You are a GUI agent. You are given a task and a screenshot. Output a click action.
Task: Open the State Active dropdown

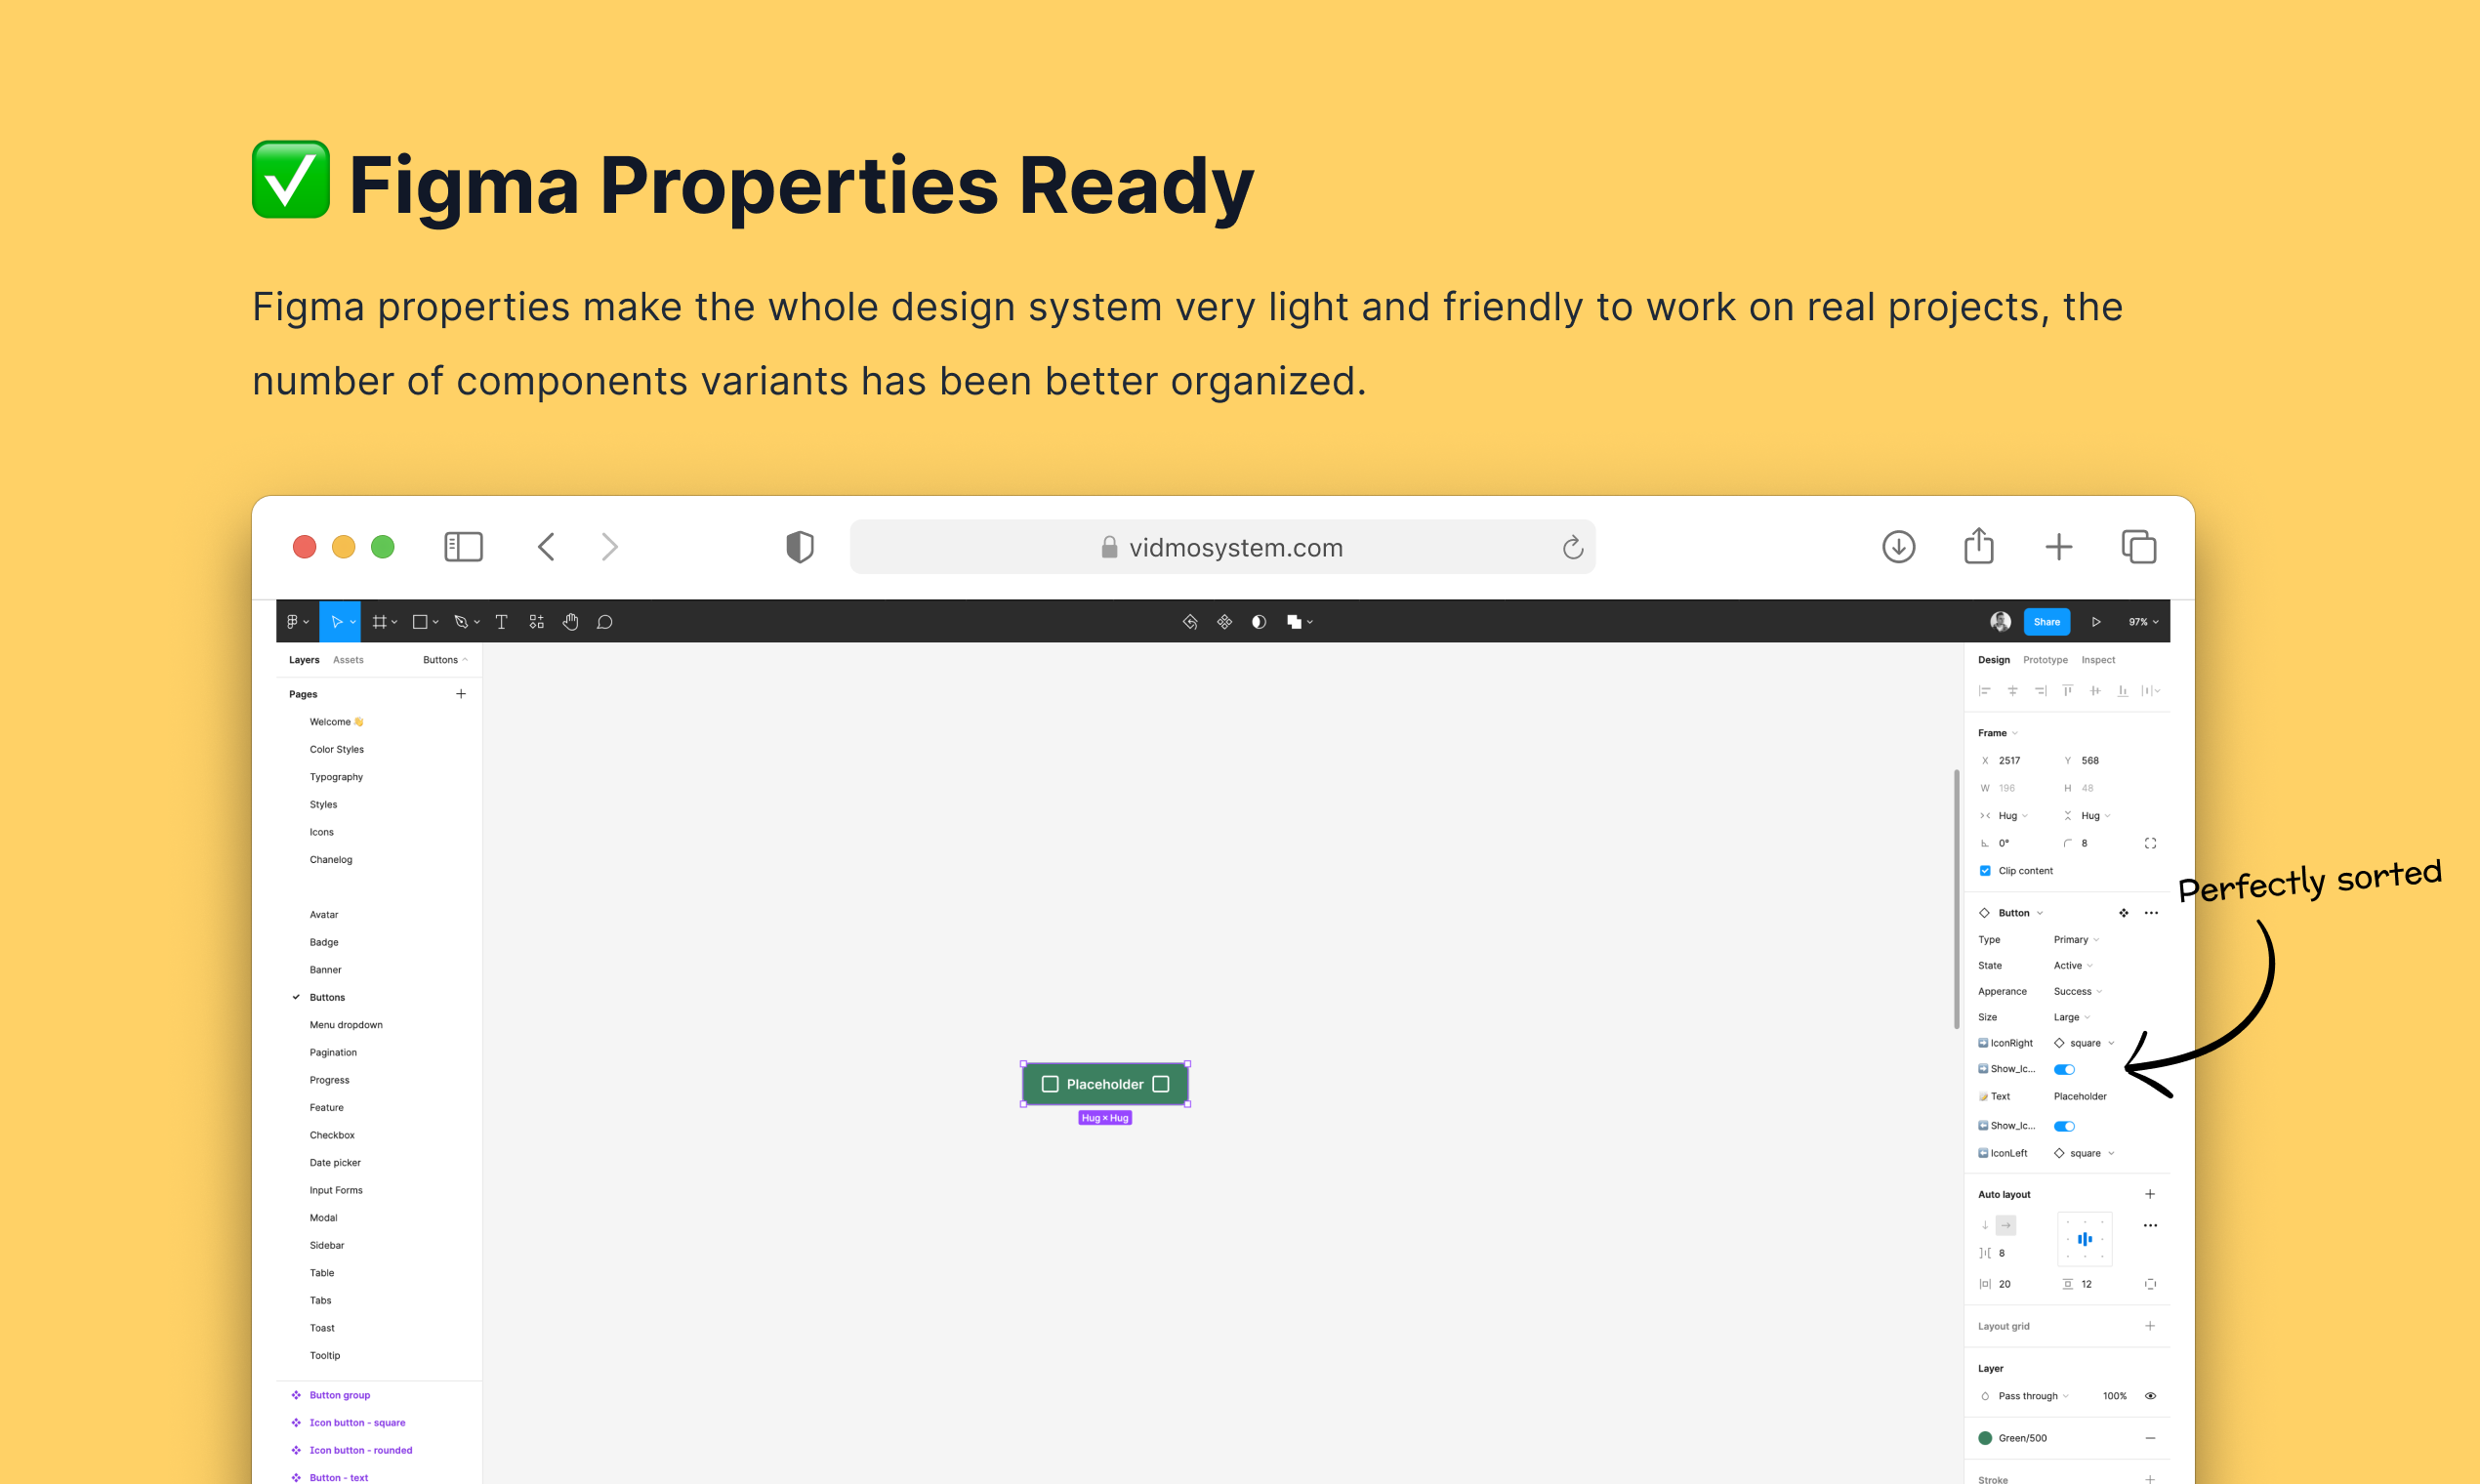pyautogui.click(x=2072, y=966)
